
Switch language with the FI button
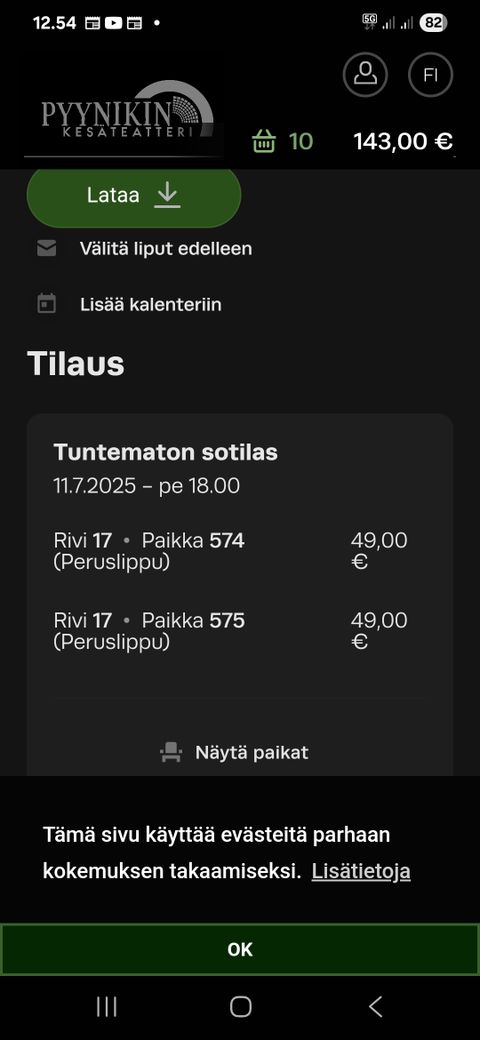point(431,74)
